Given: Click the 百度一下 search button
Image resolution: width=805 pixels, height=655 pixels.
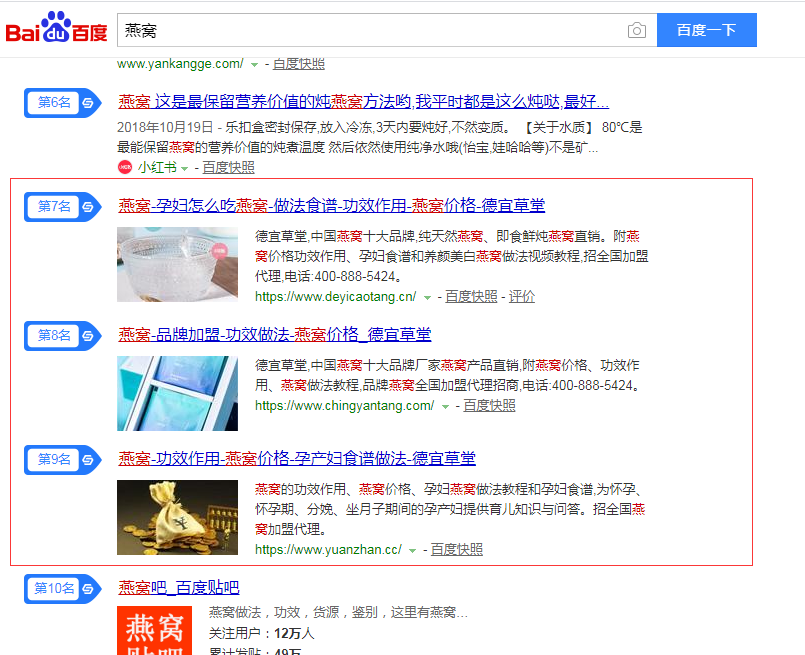Looking at the screenshot, I should tap(706, 30).
